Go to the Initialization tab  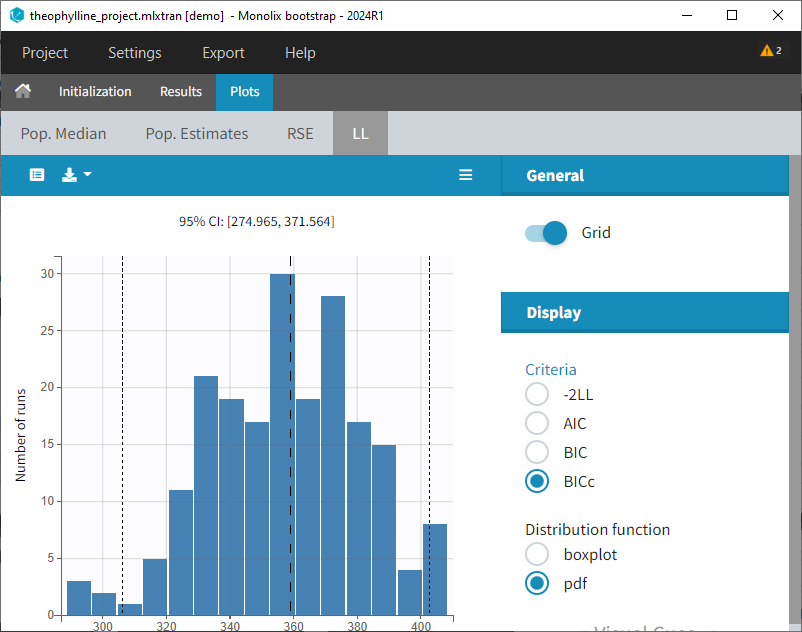[95, 91]
